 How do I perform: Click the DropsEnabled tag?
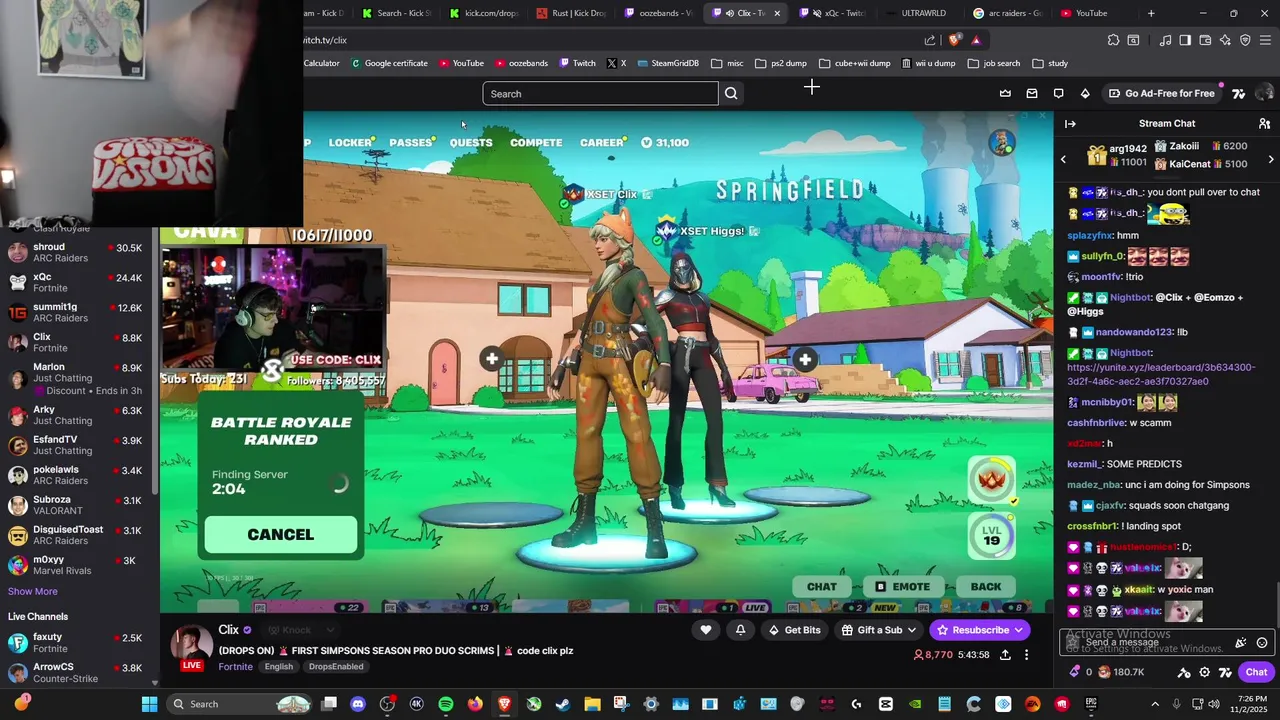pyautogui.click(x=336, y=667)
